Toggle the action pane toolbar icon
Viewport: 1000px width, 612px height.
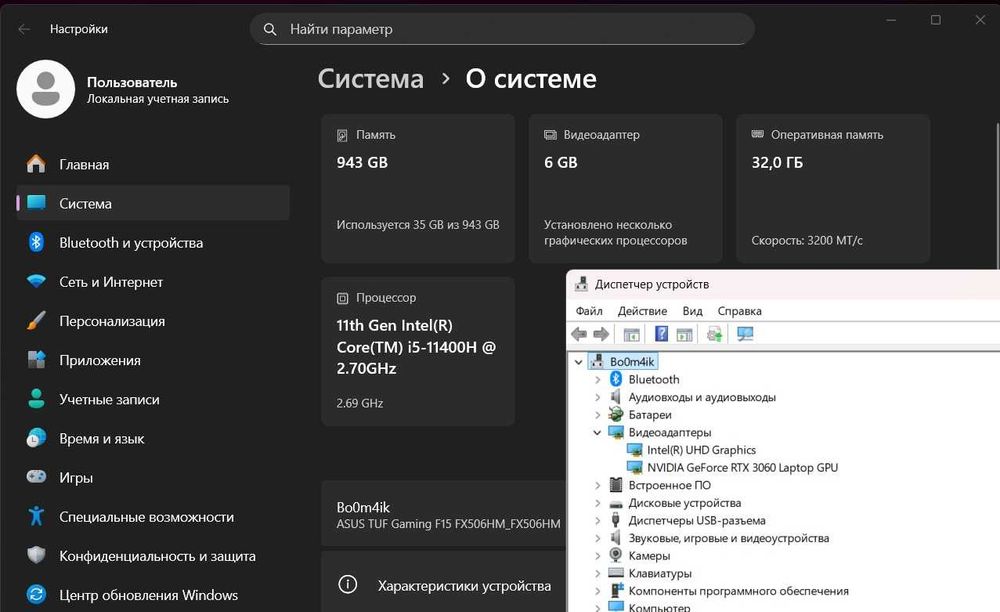tap(684, 334)
